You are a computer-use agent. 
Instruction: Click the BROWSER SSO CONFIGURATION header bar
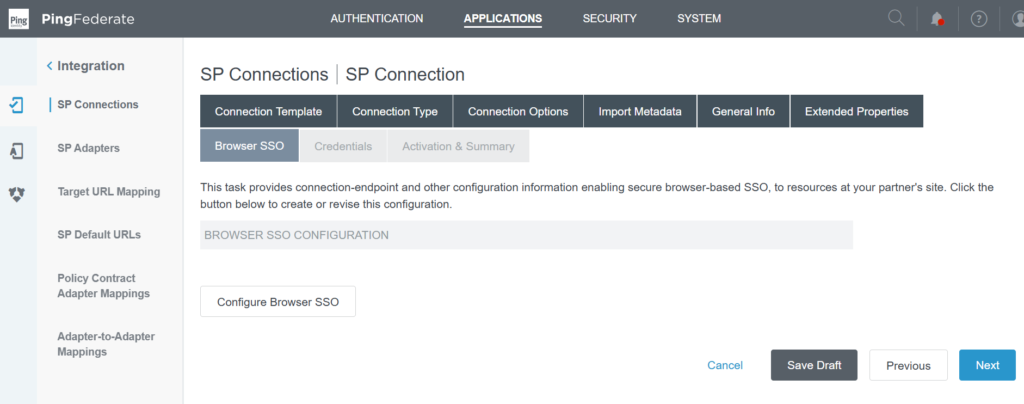click(526, 235)
